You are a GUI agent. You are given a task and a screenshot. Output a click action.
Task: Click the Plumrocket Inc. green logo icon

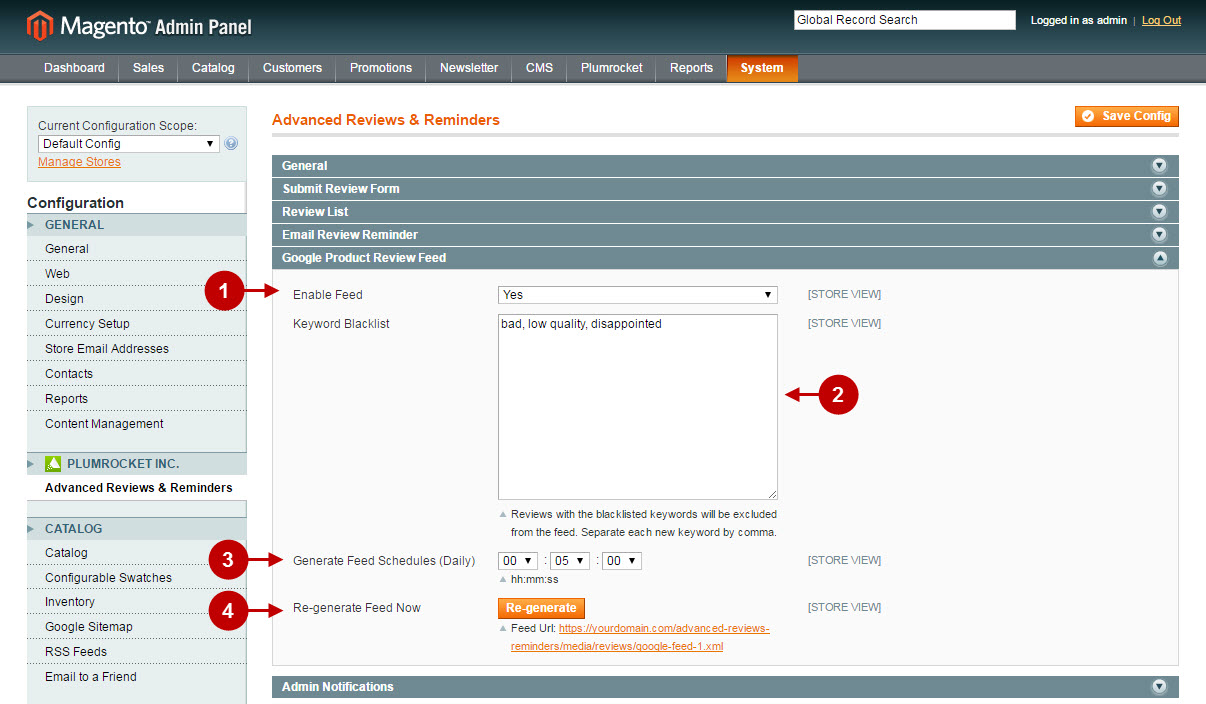(54, 464)
